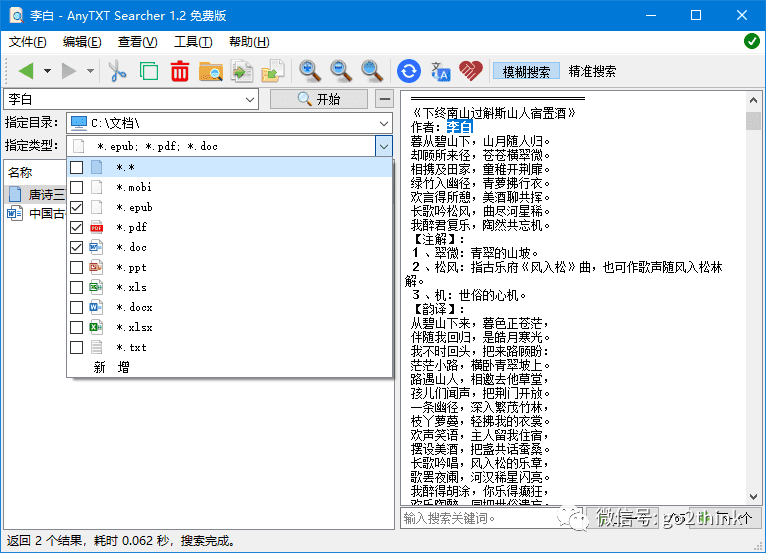Click the 开始 search button
Image resolution: width=766 pixels, height=553 pixels.
pos(319,100)
